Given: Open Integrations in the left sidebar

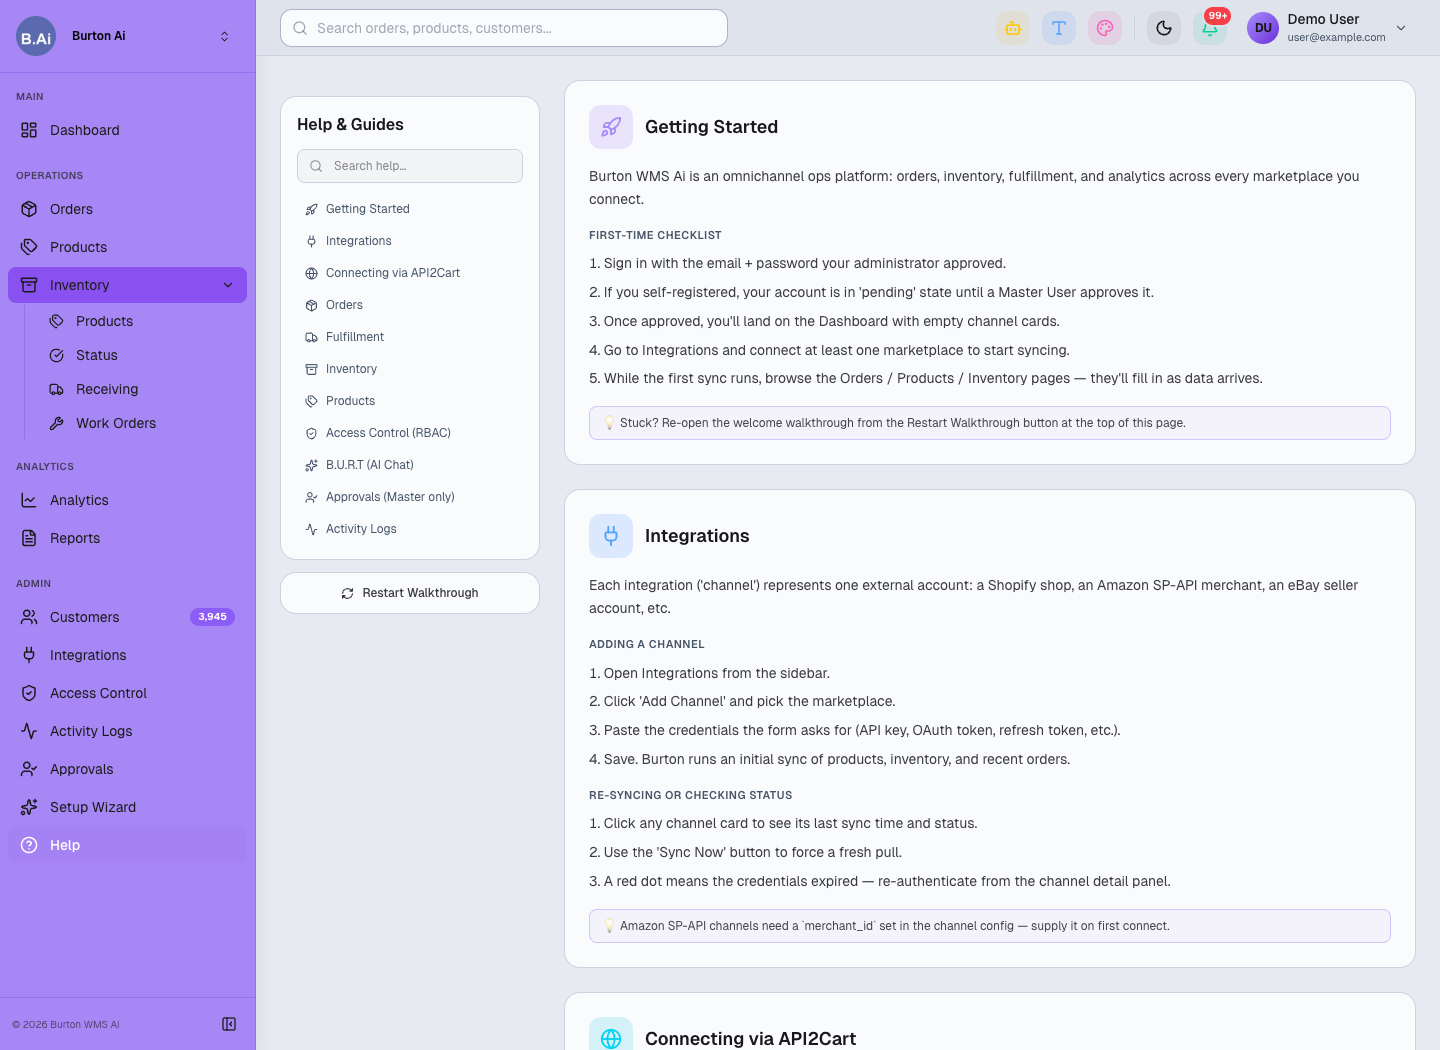Looking at the screenshot, I should (x=127, y=655).
